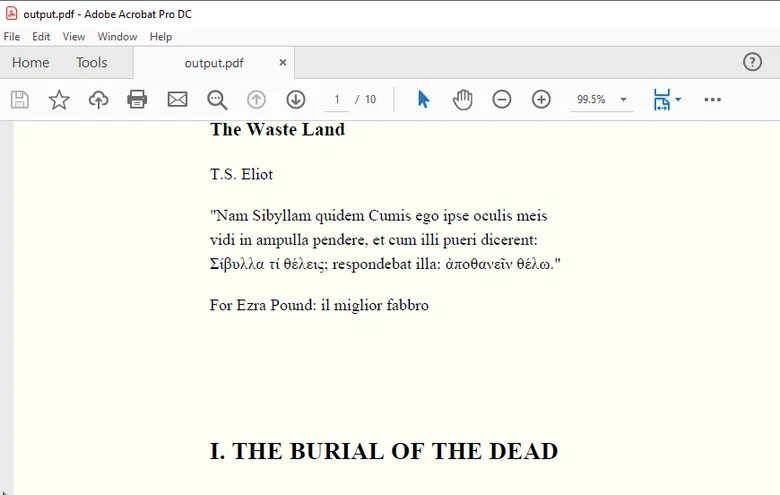This screenshot has height=495, width=780.
Task: Open the zoom level dropdown arrow
Action: 623,99
